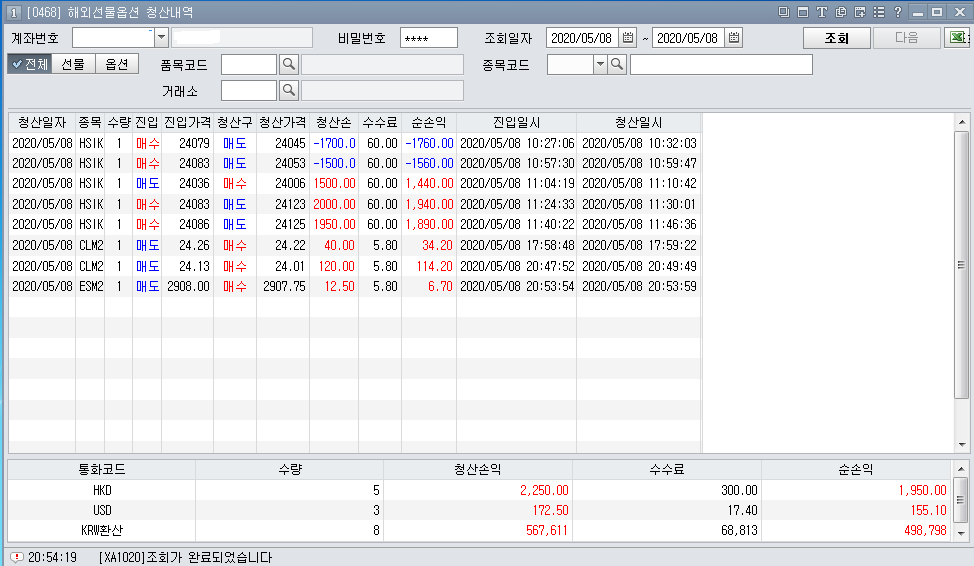Image resolution: width=974 pixels, height=566 pixels.
Task: Click the 청산일자 column header
Action: click(42, 122)
